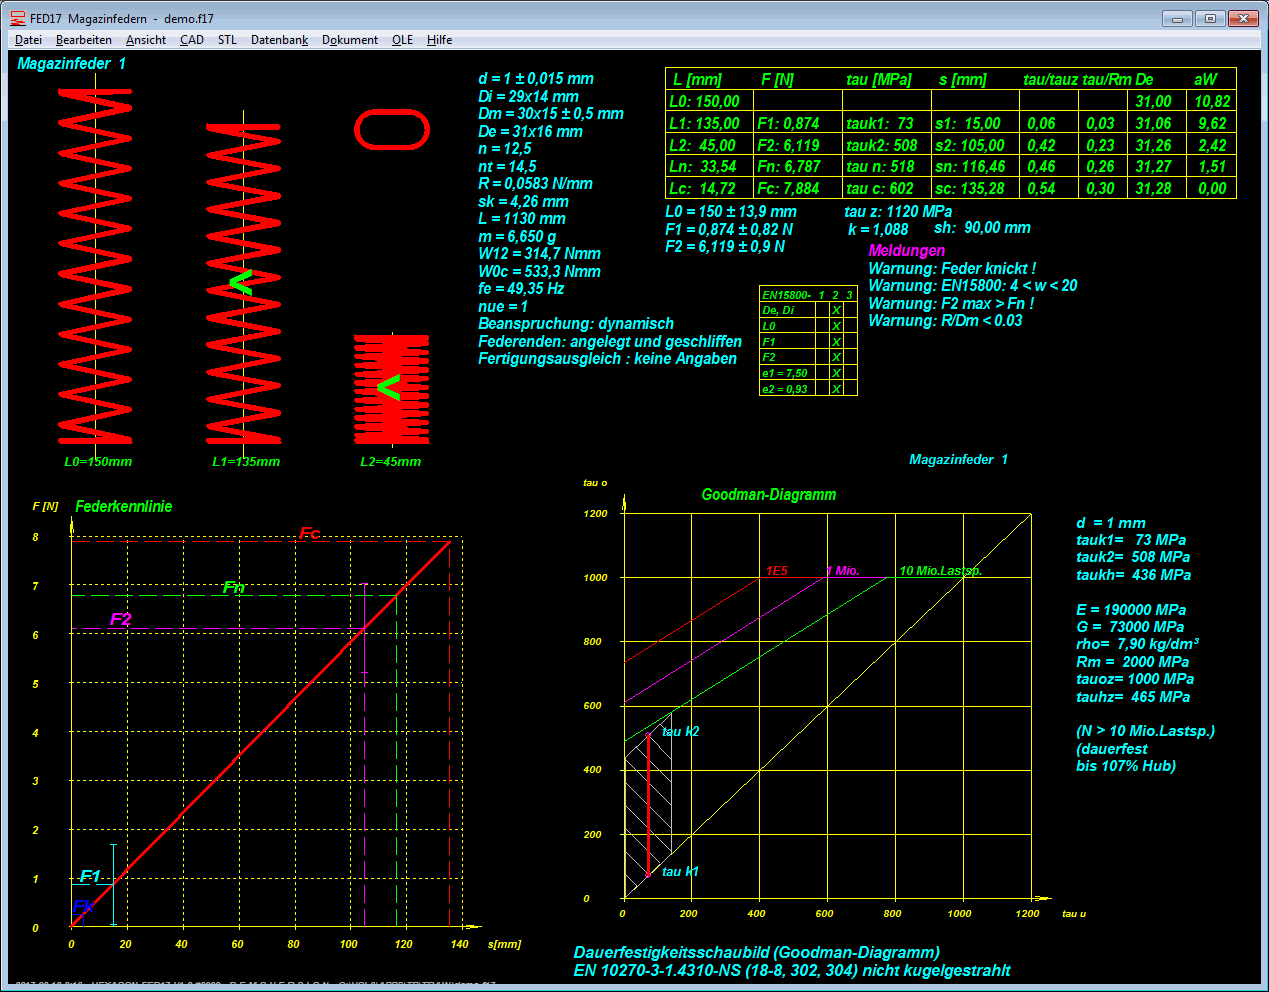Click the spring drawing labeled L1=135mm

point(243,284)
